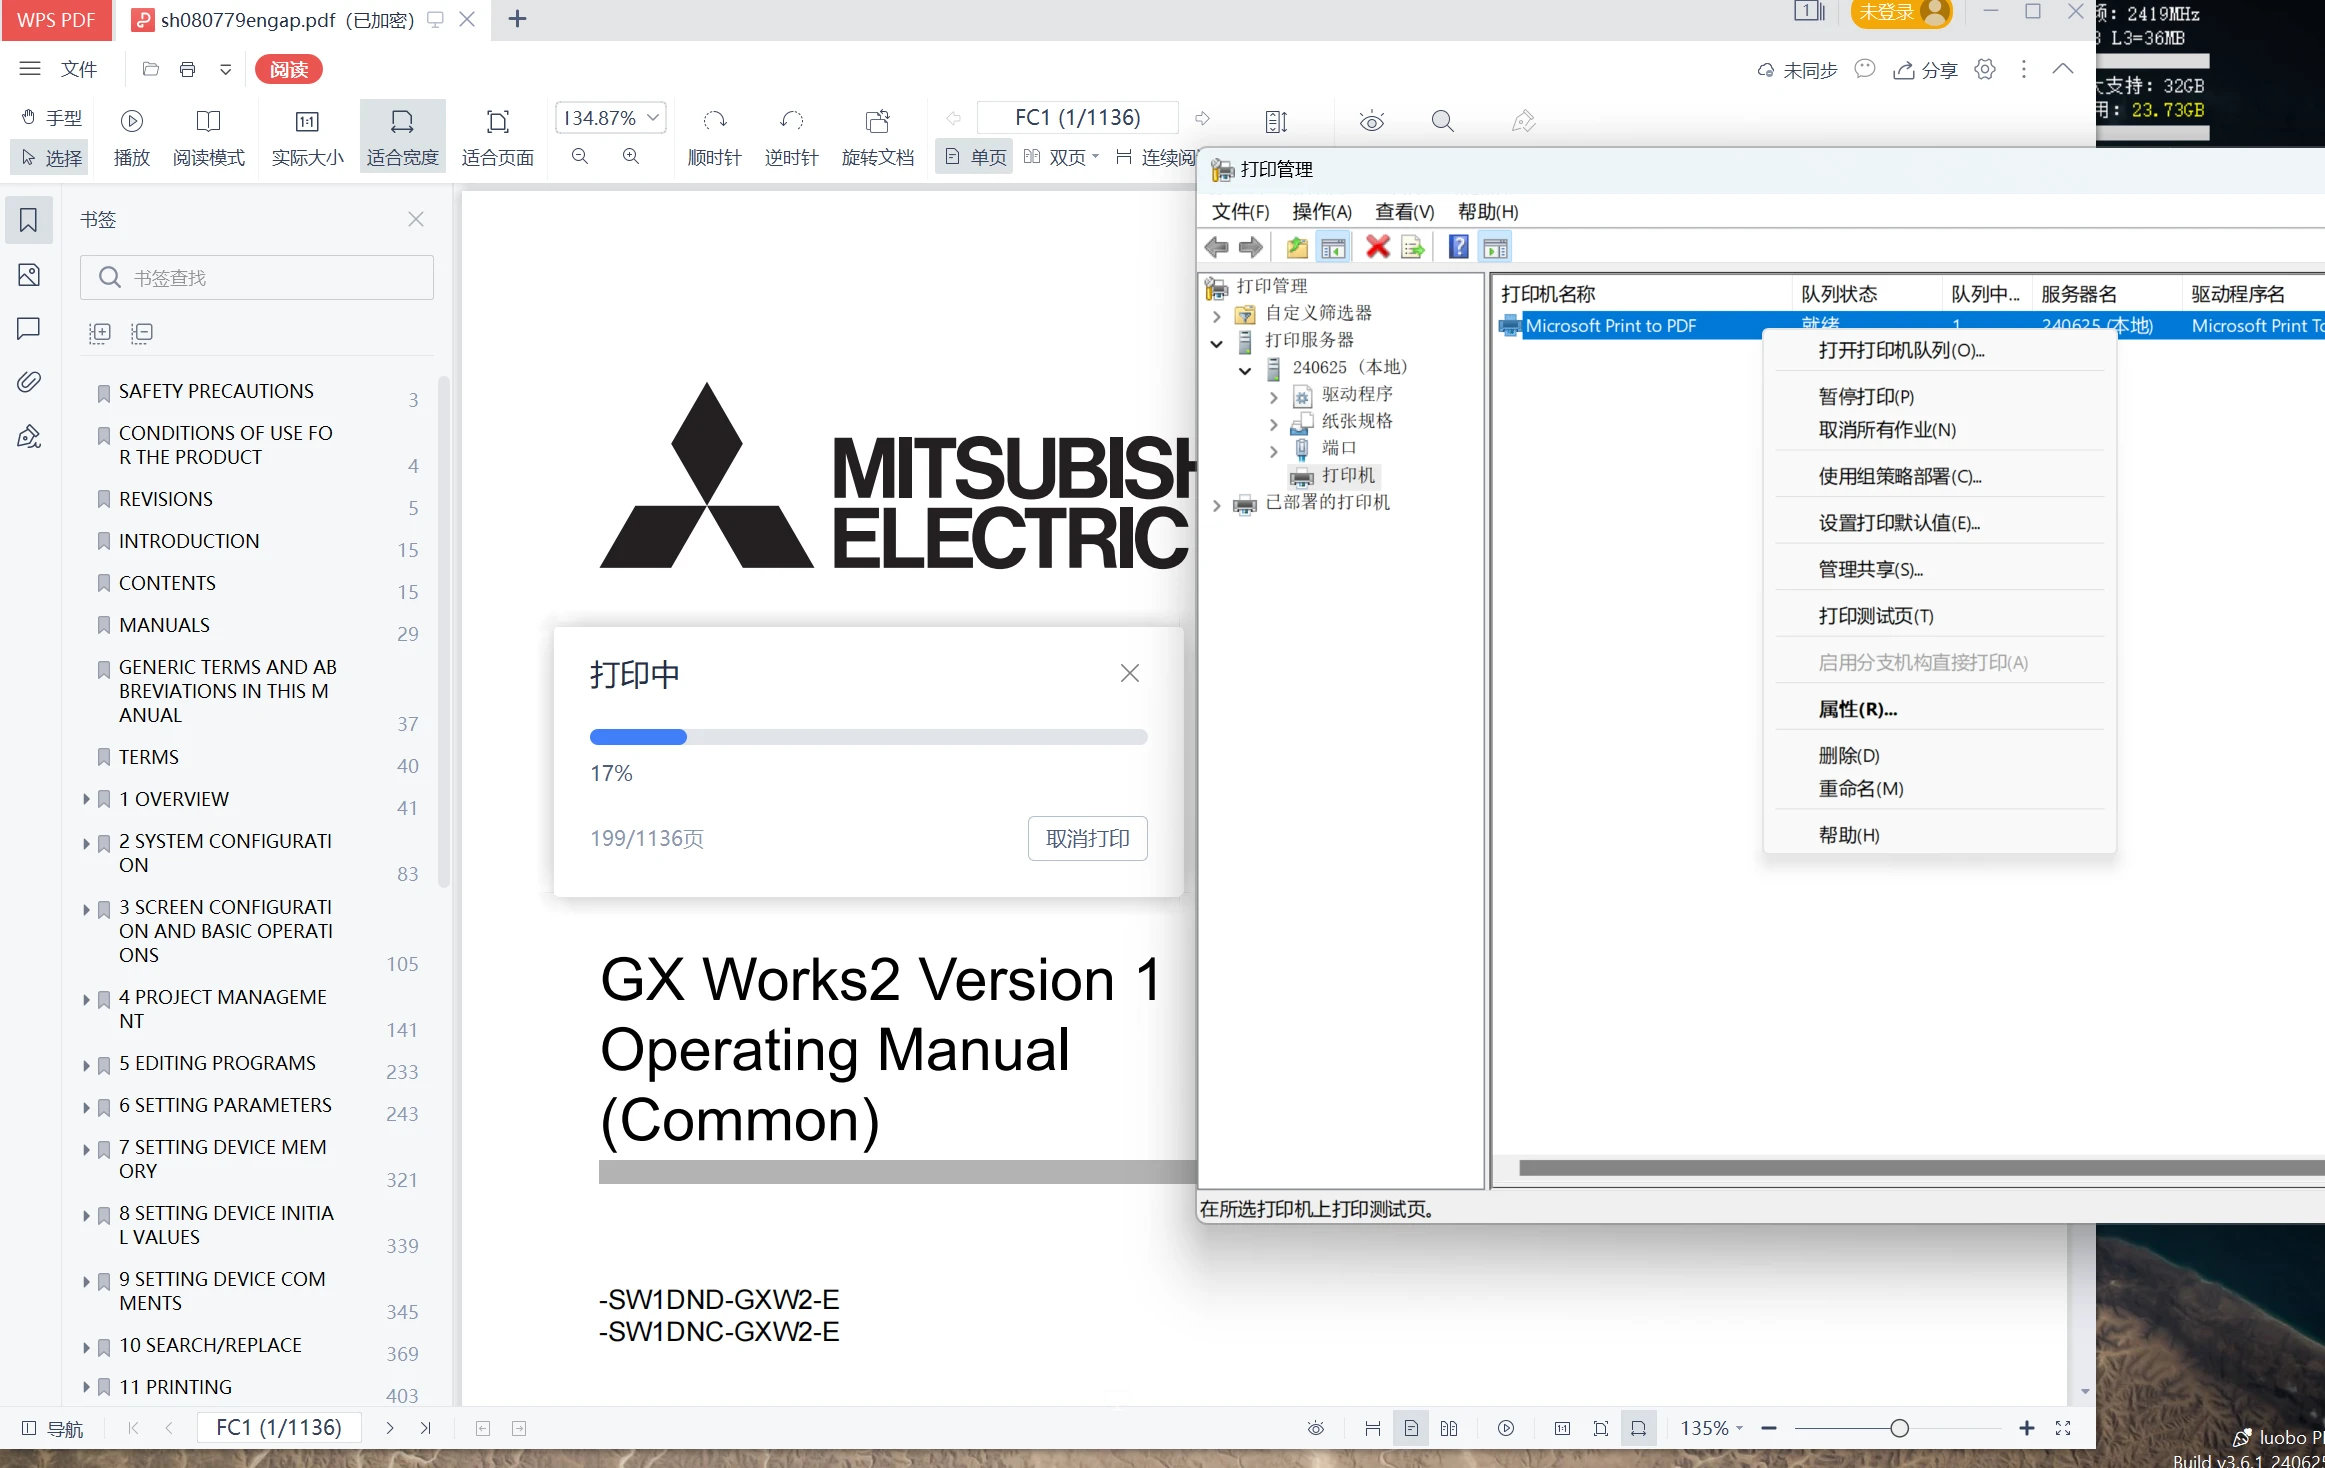Viewport: 2325px width, 1468px height.
Task: Click the eye protection mode icon in toolbar
Action: pyautogui.click(x=1372, y=122)
